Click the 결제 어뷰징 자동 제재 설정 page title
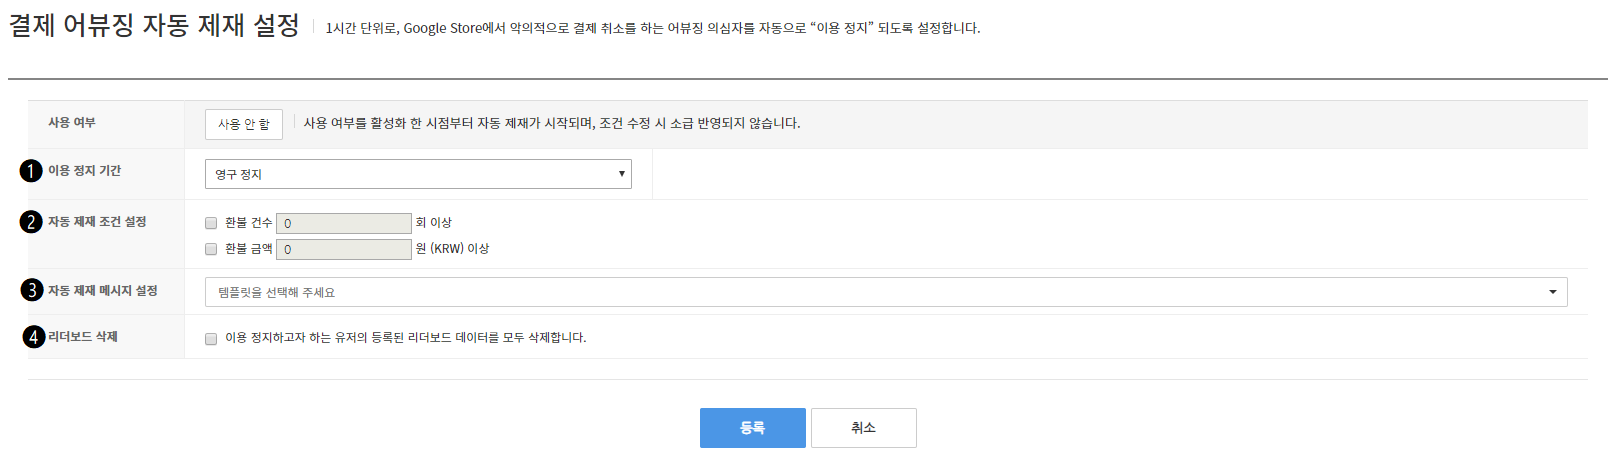 (154, 25)
